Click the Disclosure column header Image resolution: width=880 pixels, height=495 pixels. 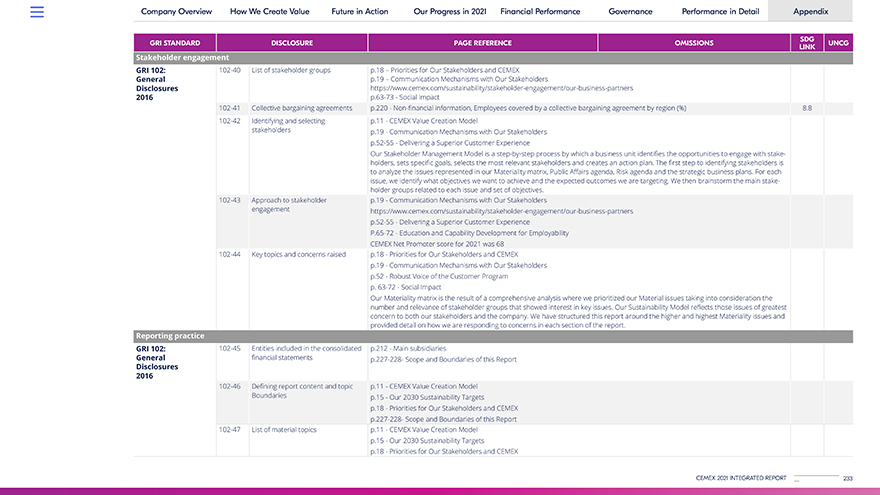(292, 43)
